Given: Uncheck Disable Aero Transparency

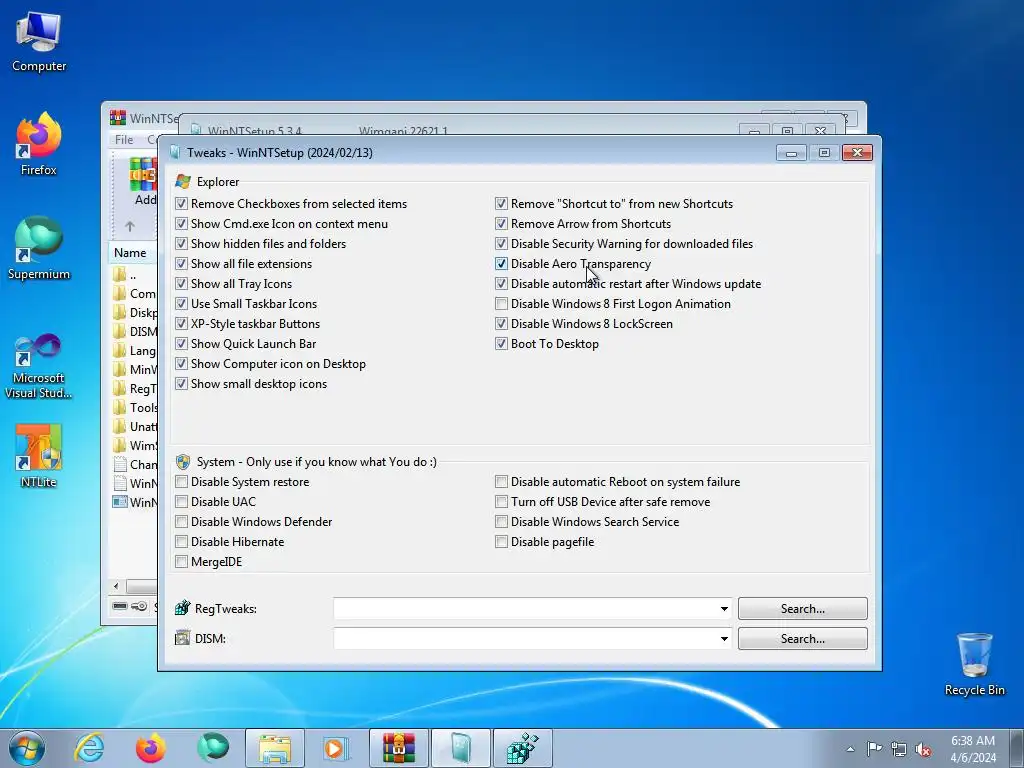Looking at the screenshot, I should tap(502, 264).
